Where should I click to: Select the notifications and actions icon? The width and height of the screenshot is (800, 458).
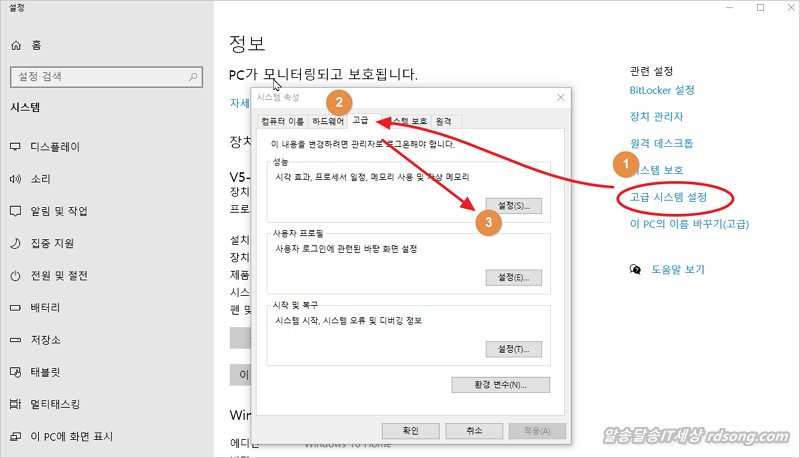point(16,211)
